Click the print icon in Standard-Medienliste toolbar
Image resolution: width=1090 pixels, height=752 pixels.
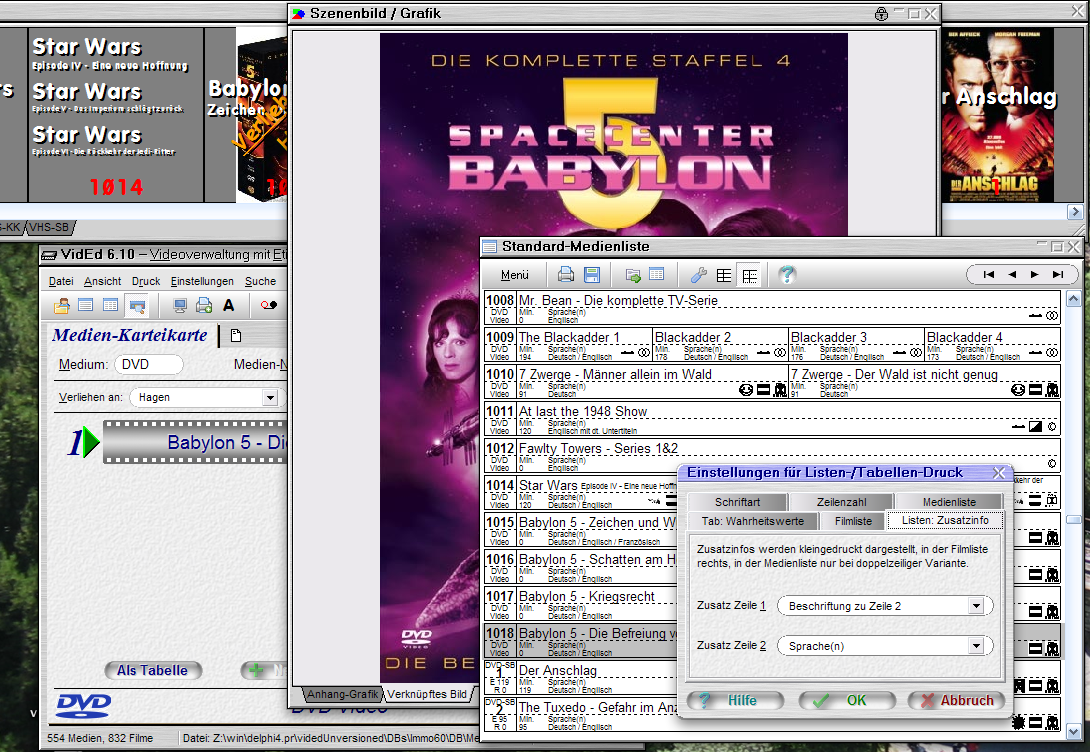[x=566, y=275]
